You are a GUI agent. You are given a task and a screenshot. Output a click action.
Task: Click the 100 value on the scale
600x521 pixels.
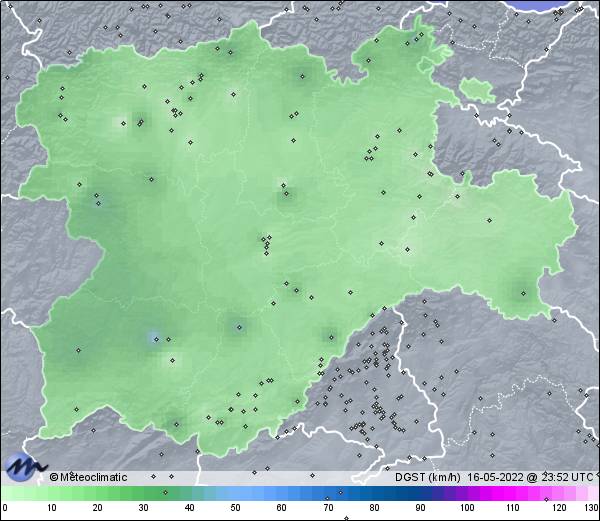(467, 508)
